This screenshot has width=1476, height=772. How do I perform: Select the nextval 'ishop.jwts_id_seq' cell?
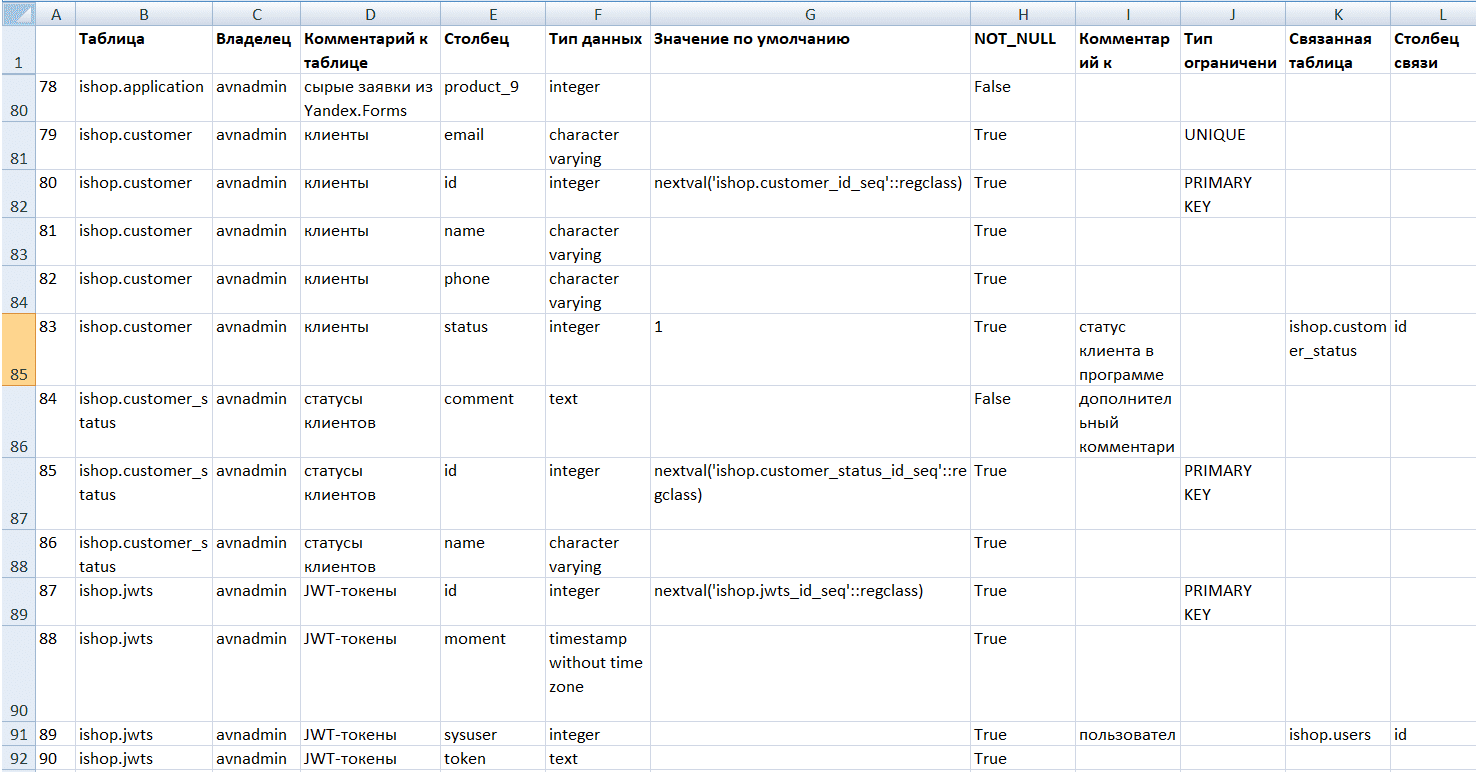click(810, 602)
